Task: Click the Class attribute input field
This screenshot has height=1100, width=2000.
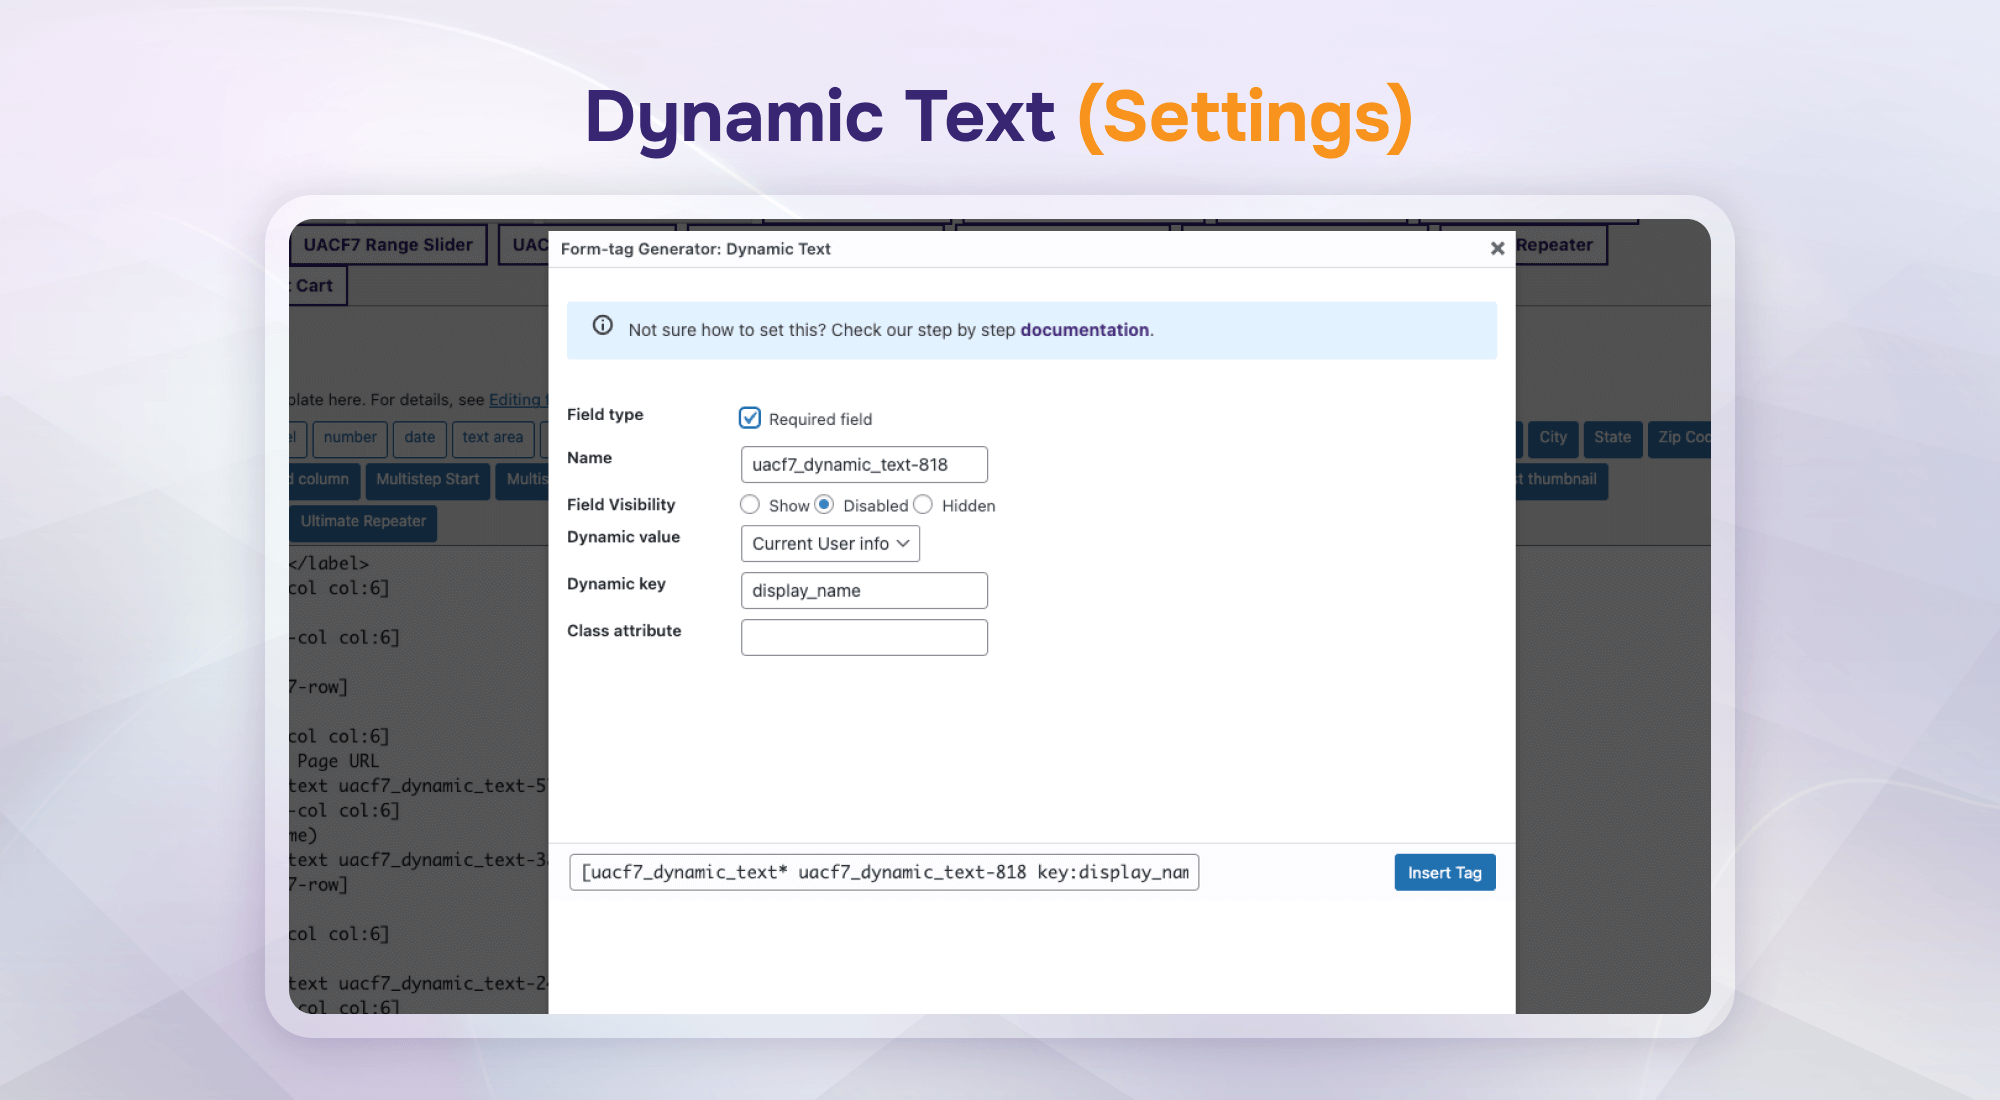Action: click(864, 638)
